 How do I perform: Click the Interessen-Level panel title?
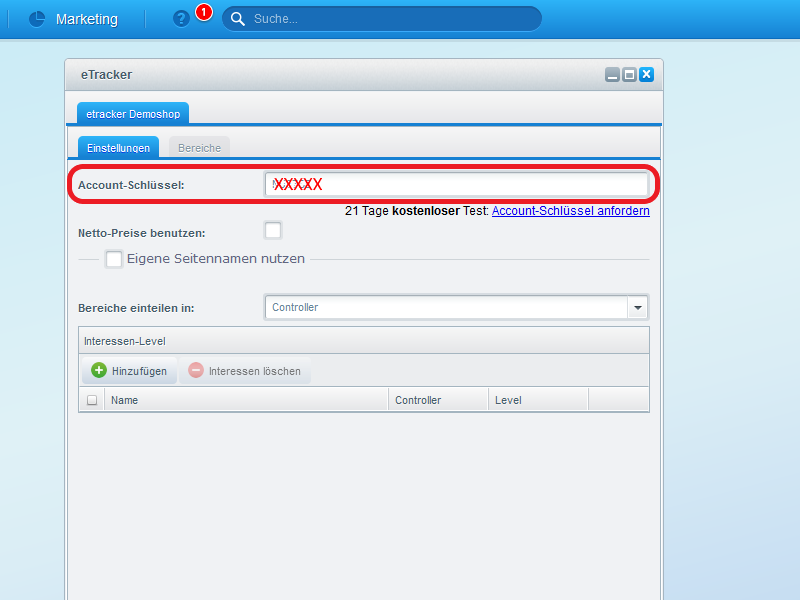(124, 341)
